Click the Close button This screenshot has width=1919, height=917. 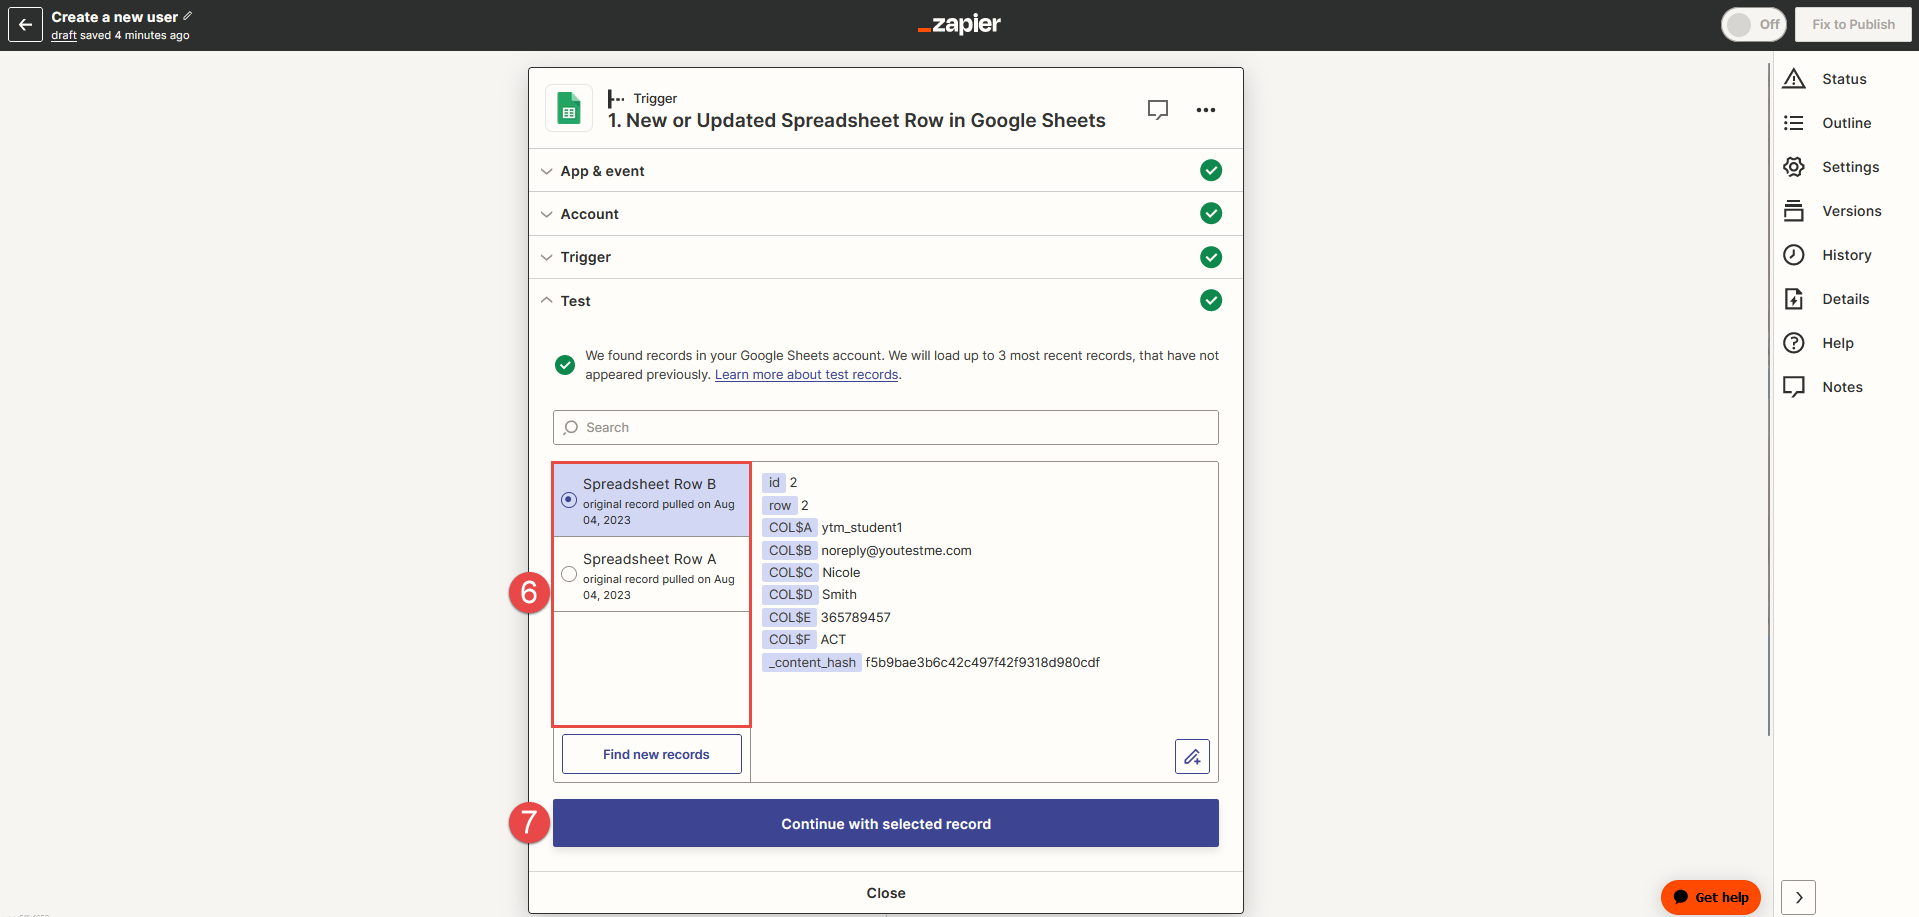[x=886, y=893]
